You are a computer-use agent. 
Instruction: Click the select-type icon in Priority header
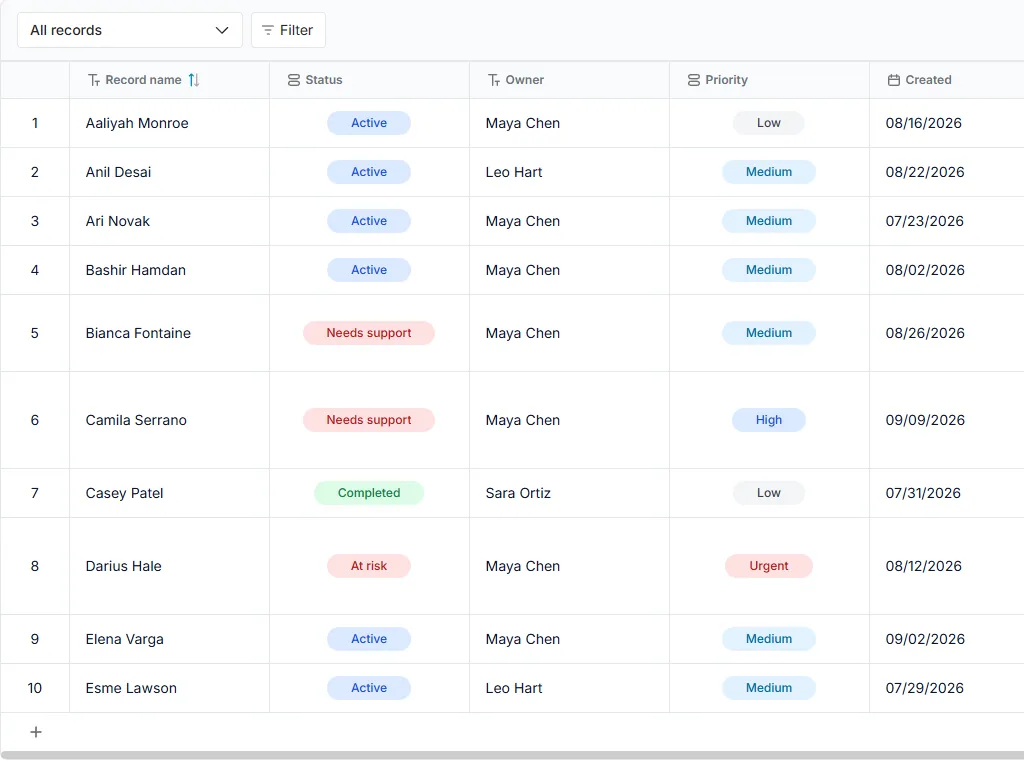click(694, 80)
